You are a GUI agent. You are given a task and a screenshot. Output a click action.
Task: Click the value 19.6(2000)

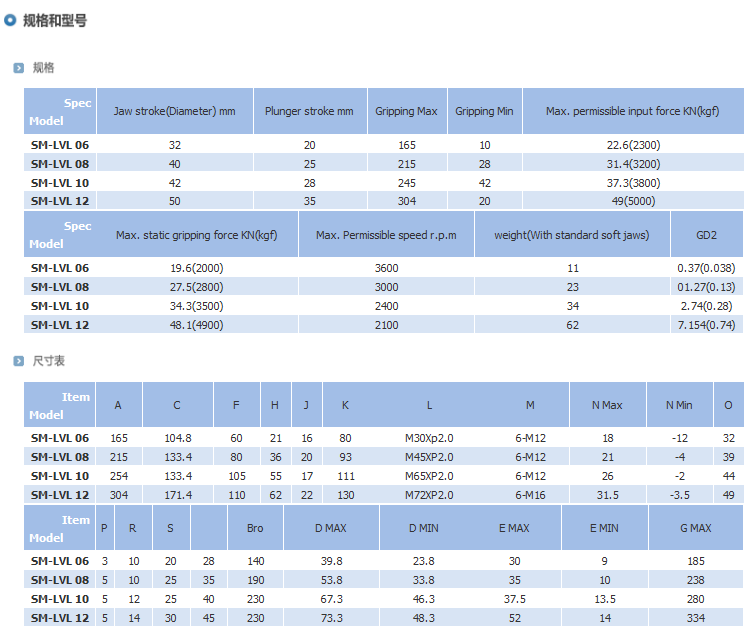(x=196, y=268)
